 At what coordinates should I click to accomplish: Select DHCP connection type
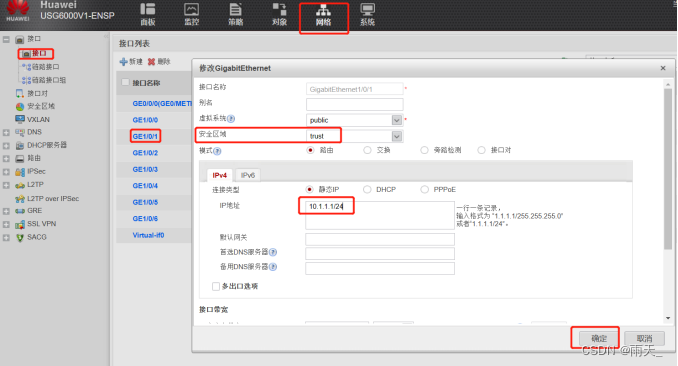pos(367,189)
